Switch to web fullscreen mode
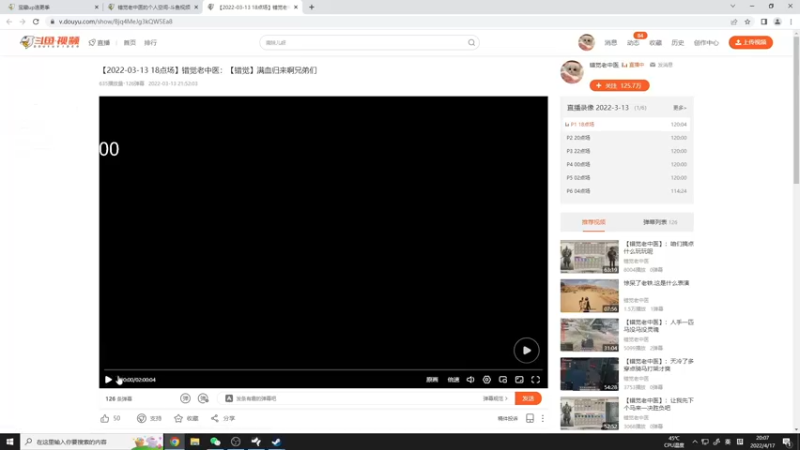Screen dimensions: 800x450 point(519,380)
